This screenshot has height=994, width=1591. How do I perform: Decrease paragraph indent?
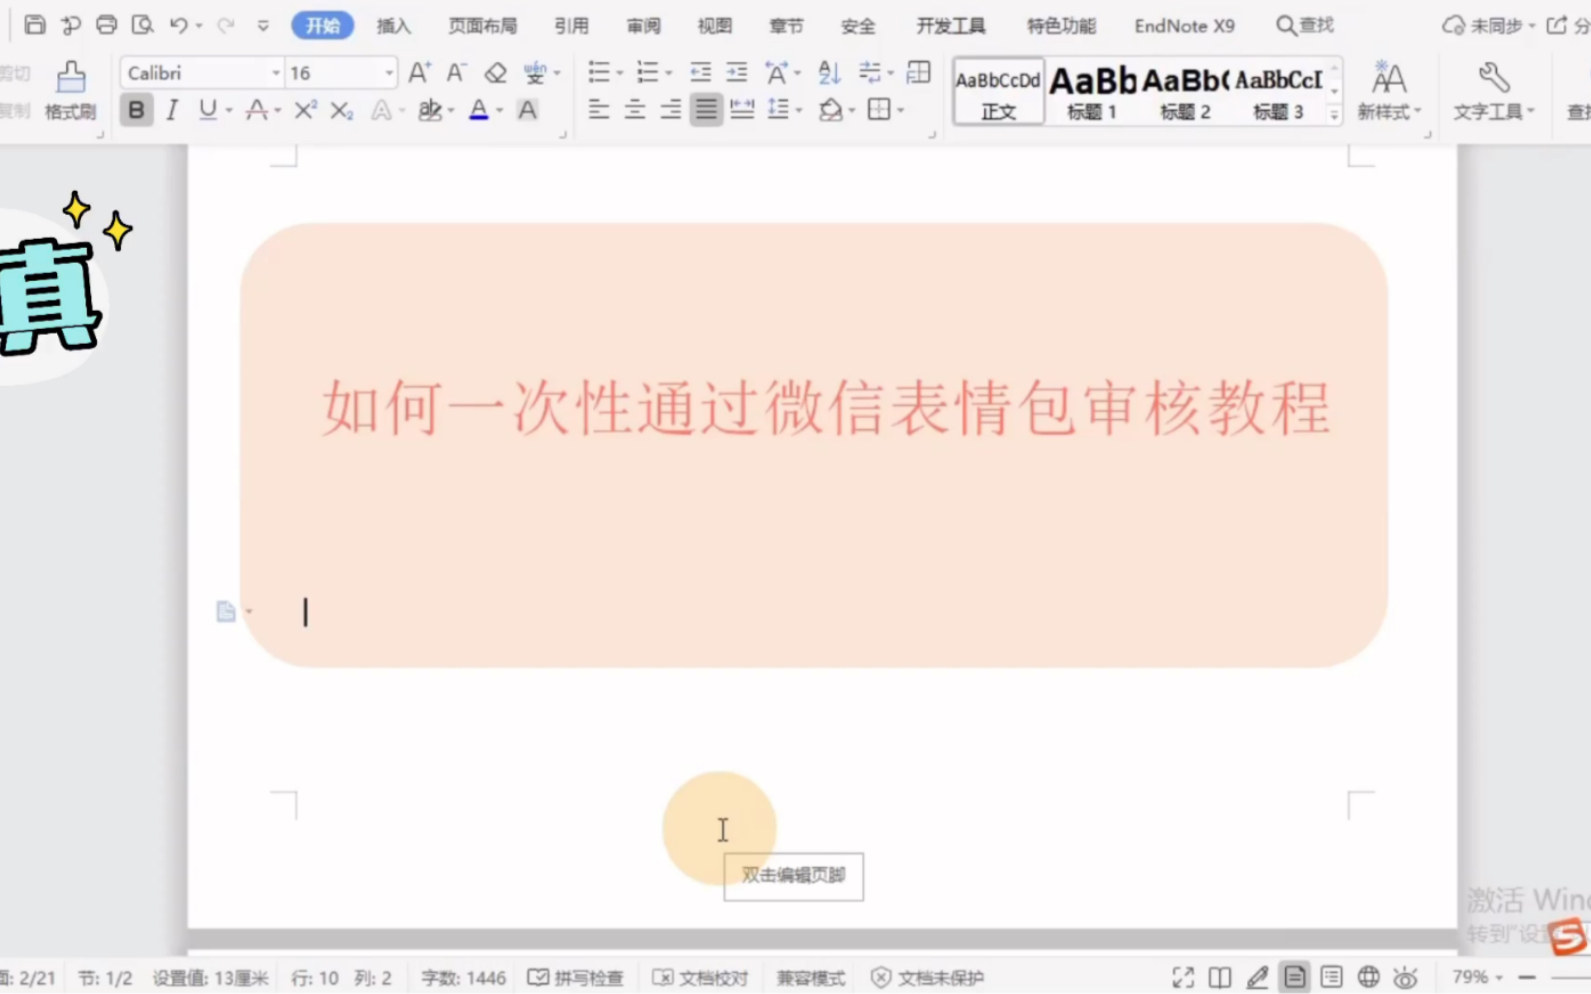click(x=700, y=72)
